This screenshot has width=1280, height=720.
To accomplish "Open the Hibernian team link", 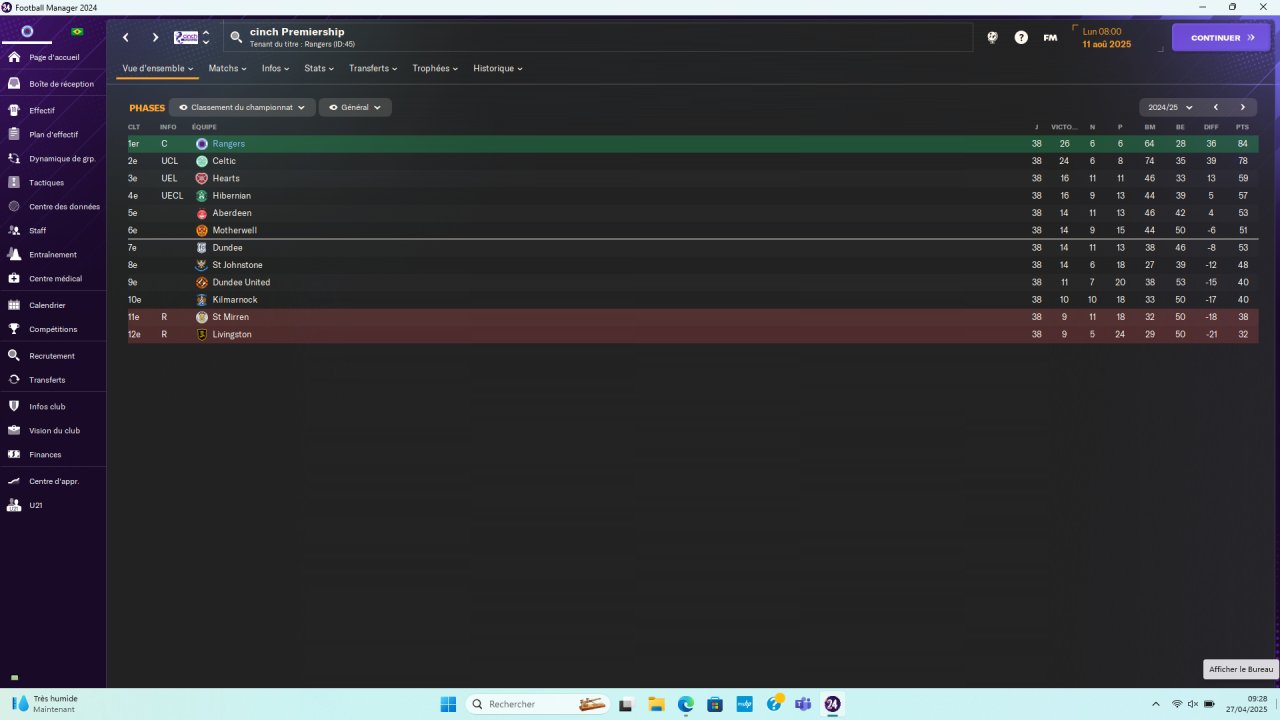I will pyautogui.click(x=231, y=196).
